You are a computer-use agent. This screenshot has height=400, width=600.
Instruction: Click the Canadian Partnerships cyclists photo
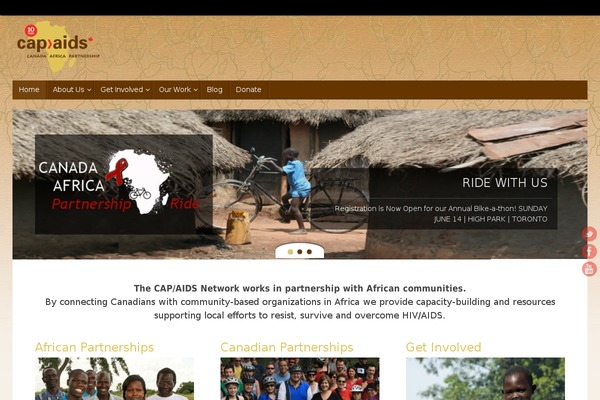point(300,379)
